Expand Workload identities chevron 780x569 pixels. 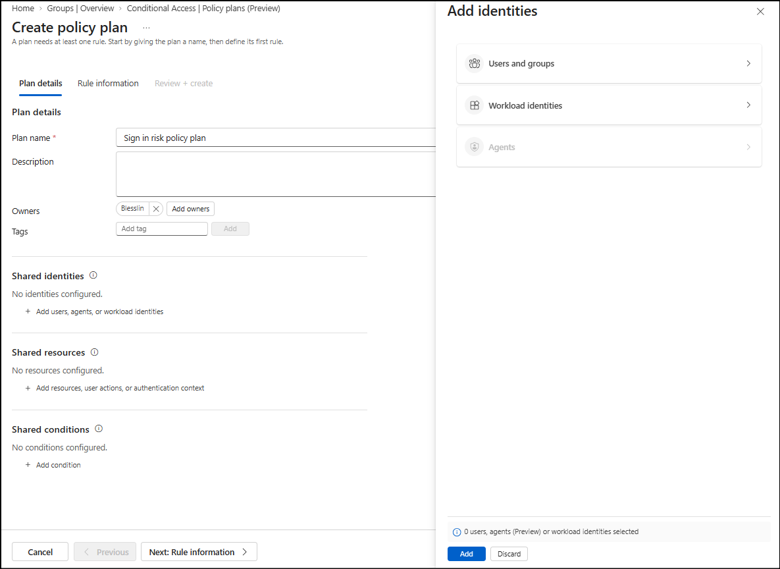[748, 105]
